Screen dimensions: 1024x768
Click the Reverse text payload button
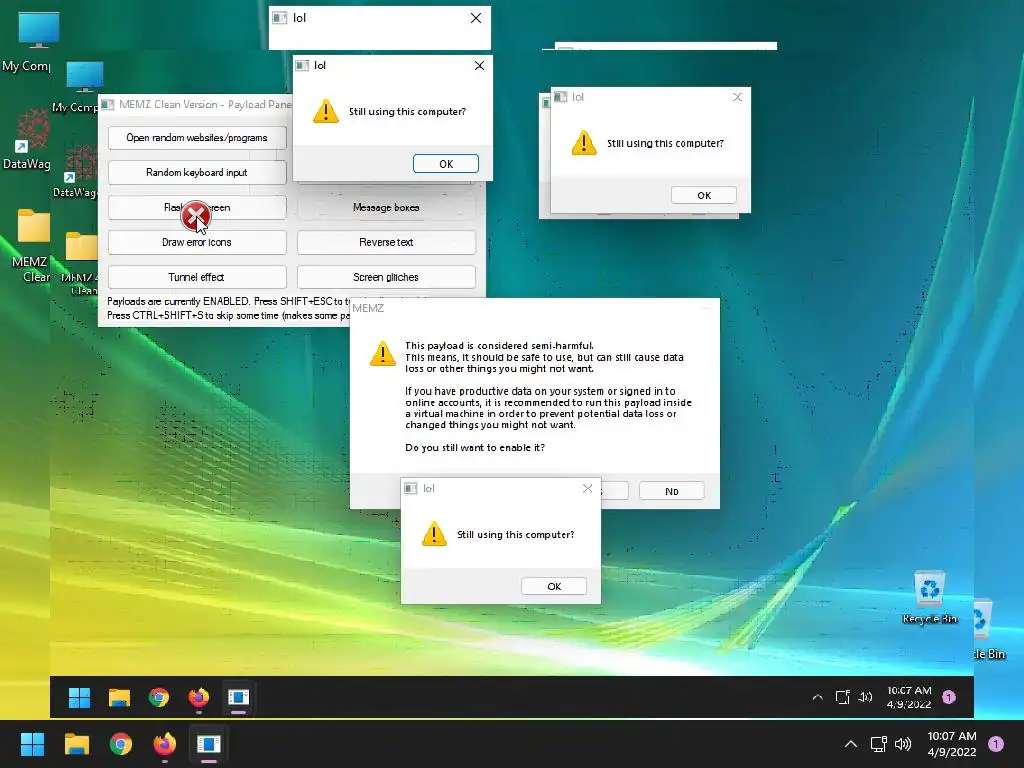tap(386, 242)
